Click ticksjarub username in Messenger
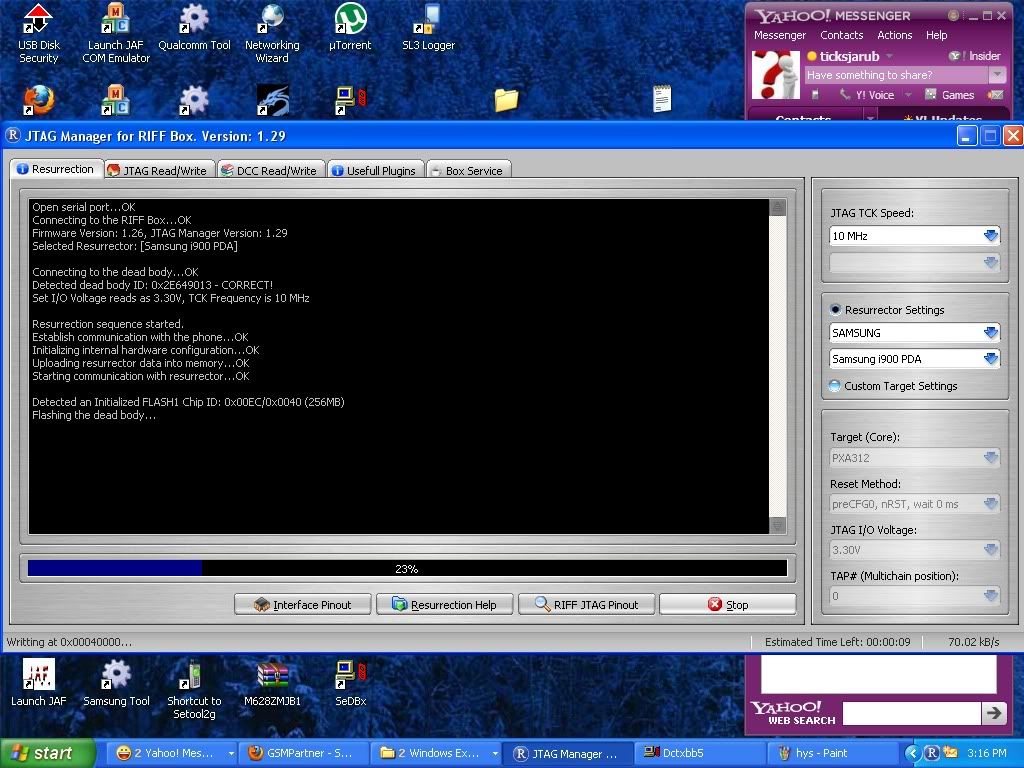The image size is (1024, 768). point(849,56)
